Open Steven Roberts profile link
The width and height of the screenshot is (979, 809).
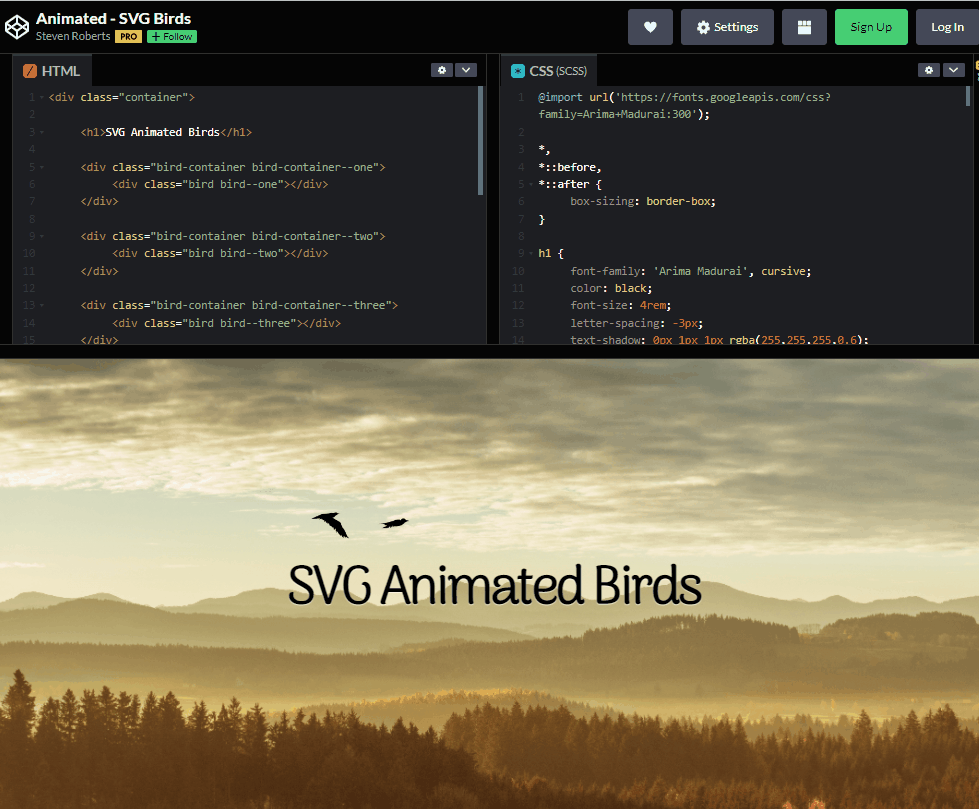coord(72,36)
